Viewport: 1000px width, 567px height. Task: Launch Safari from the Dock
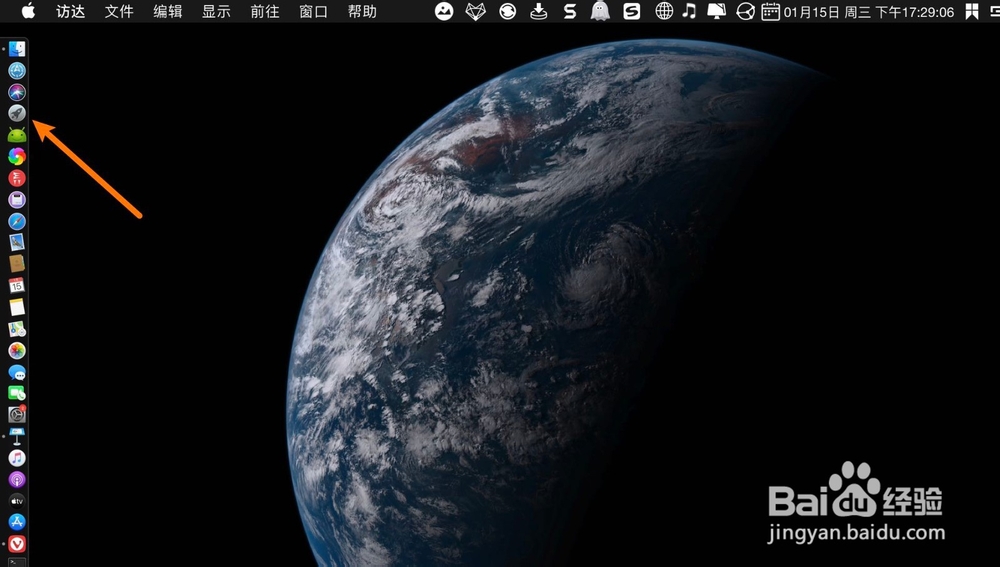tap(17, 221)
